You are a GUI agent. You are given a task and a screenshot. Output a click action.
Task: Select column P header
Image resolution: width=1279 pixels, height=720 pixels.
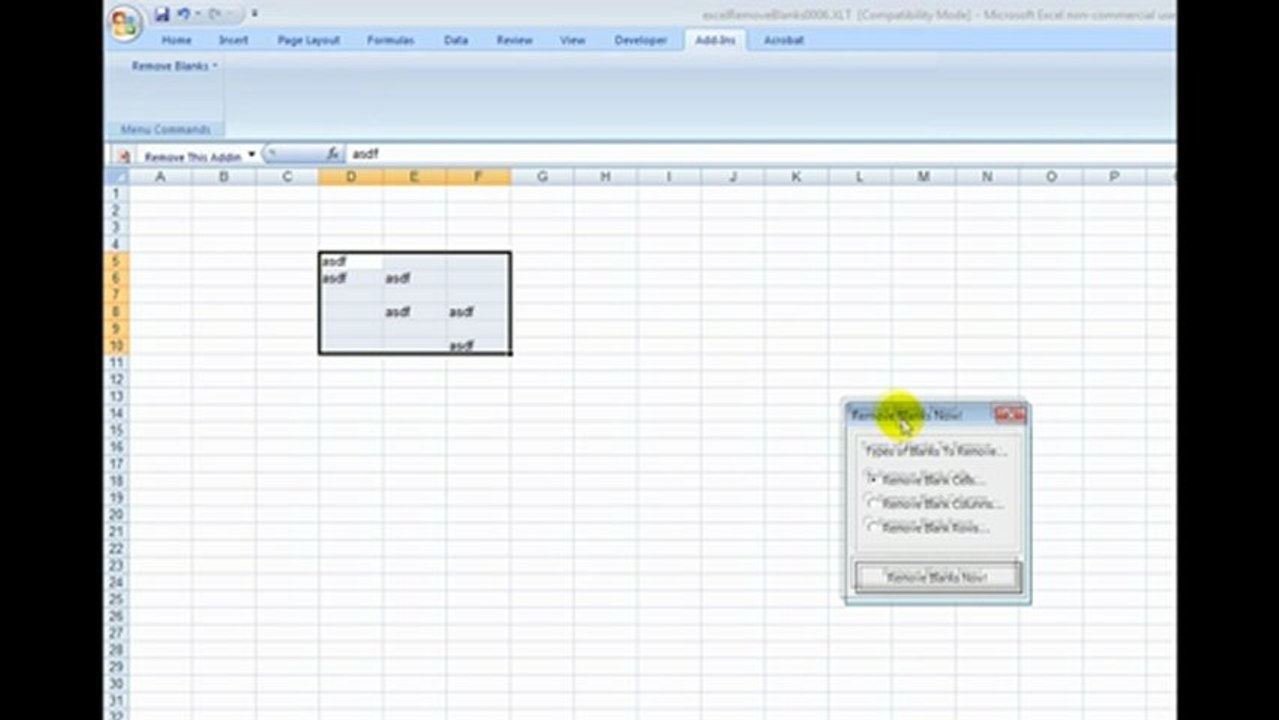(x=1114, y=177)
